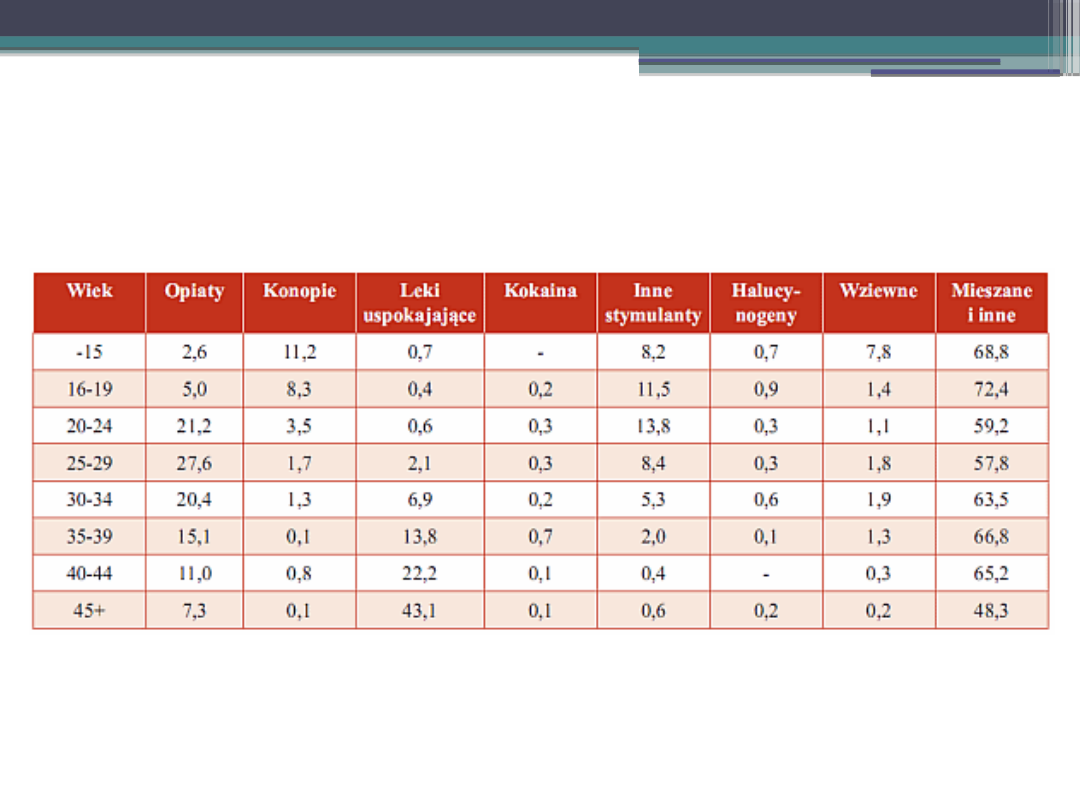Click the 27,6 value in Opiaty
This screenshot has height=810, width=1080.
tap(194, 464)
